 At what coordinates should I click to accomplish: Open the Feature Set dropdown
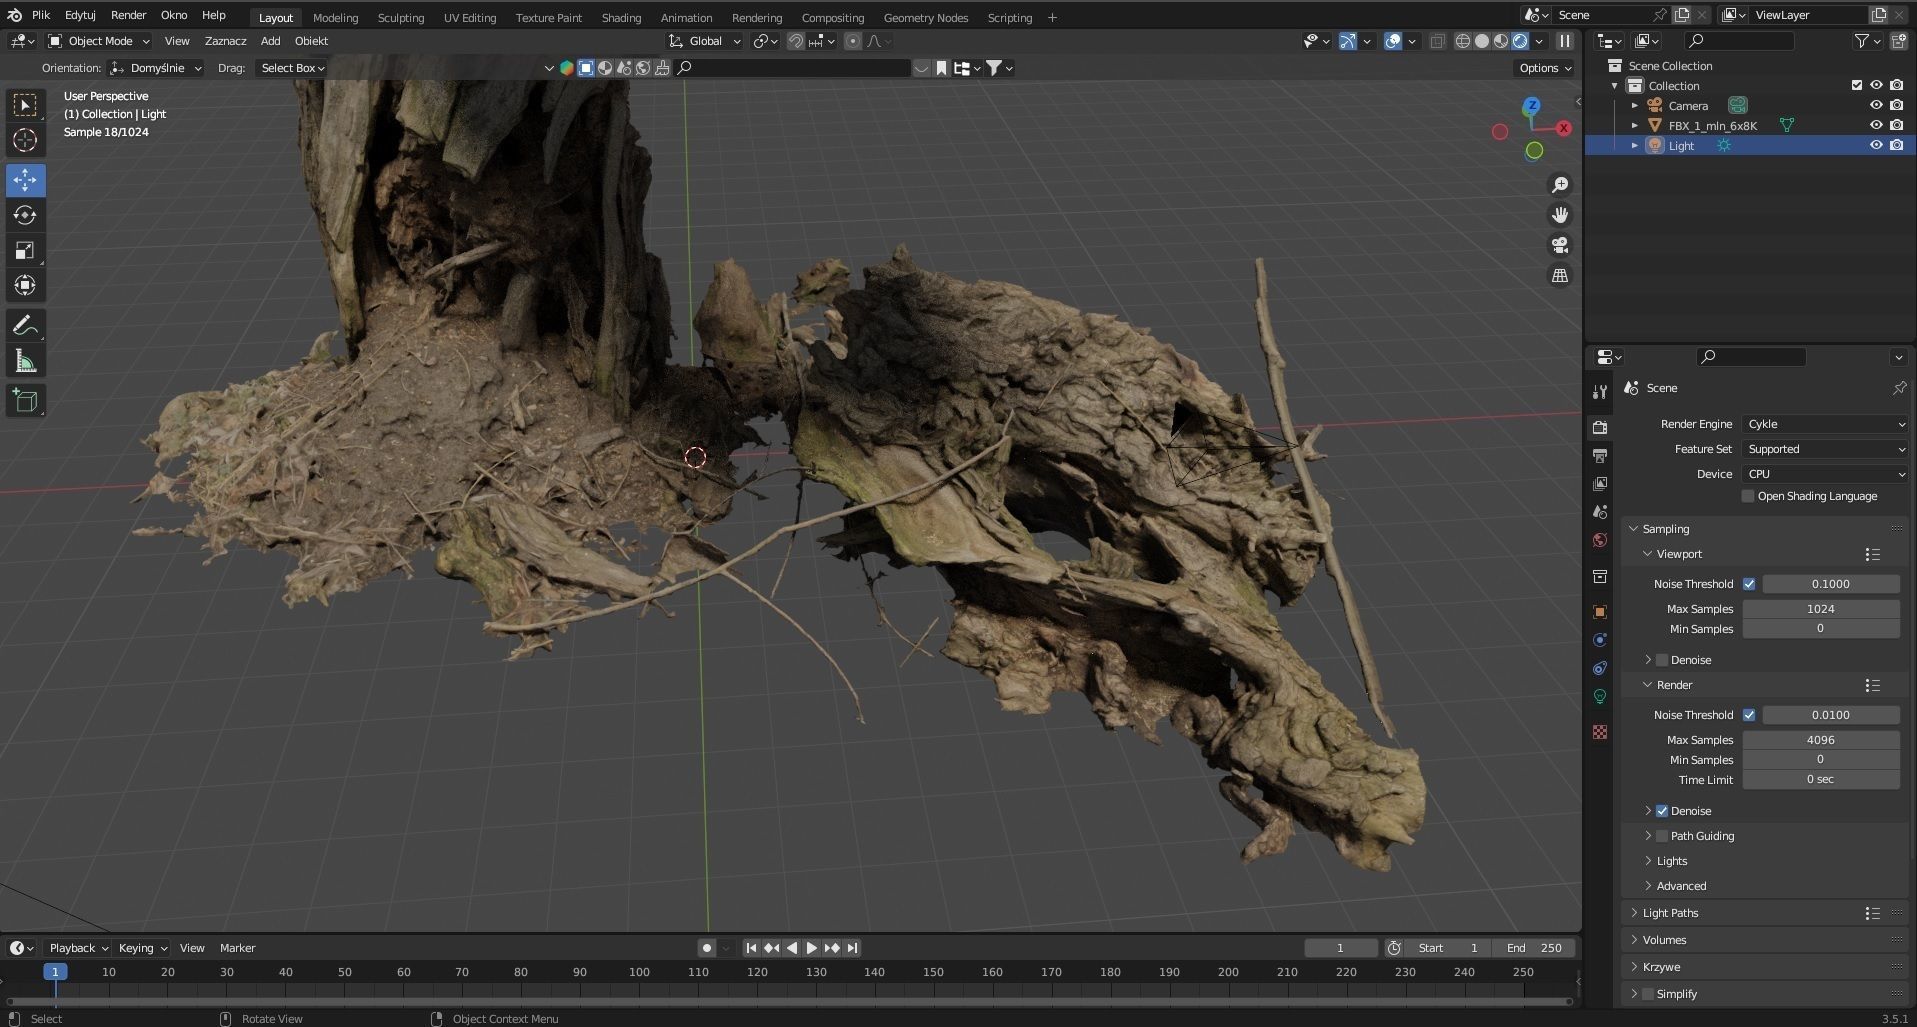[x=1825, y=449]
